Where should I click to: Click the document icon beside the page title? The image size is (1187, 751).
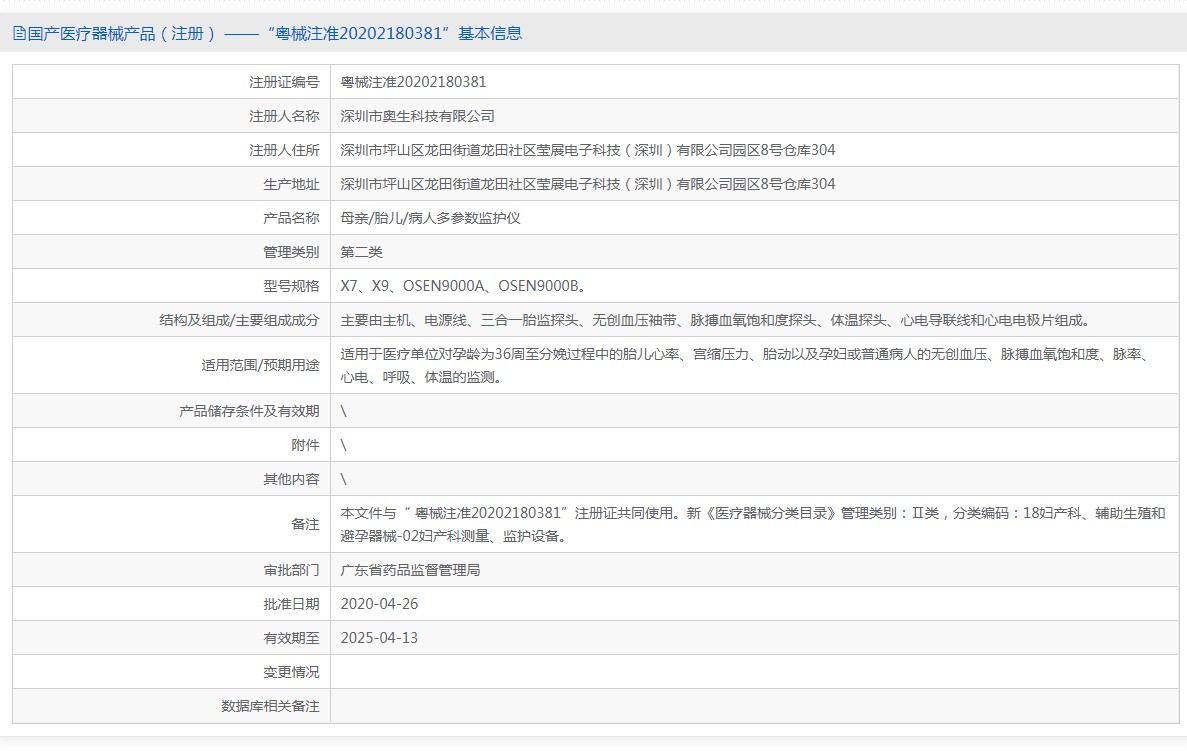click(18, 33)
